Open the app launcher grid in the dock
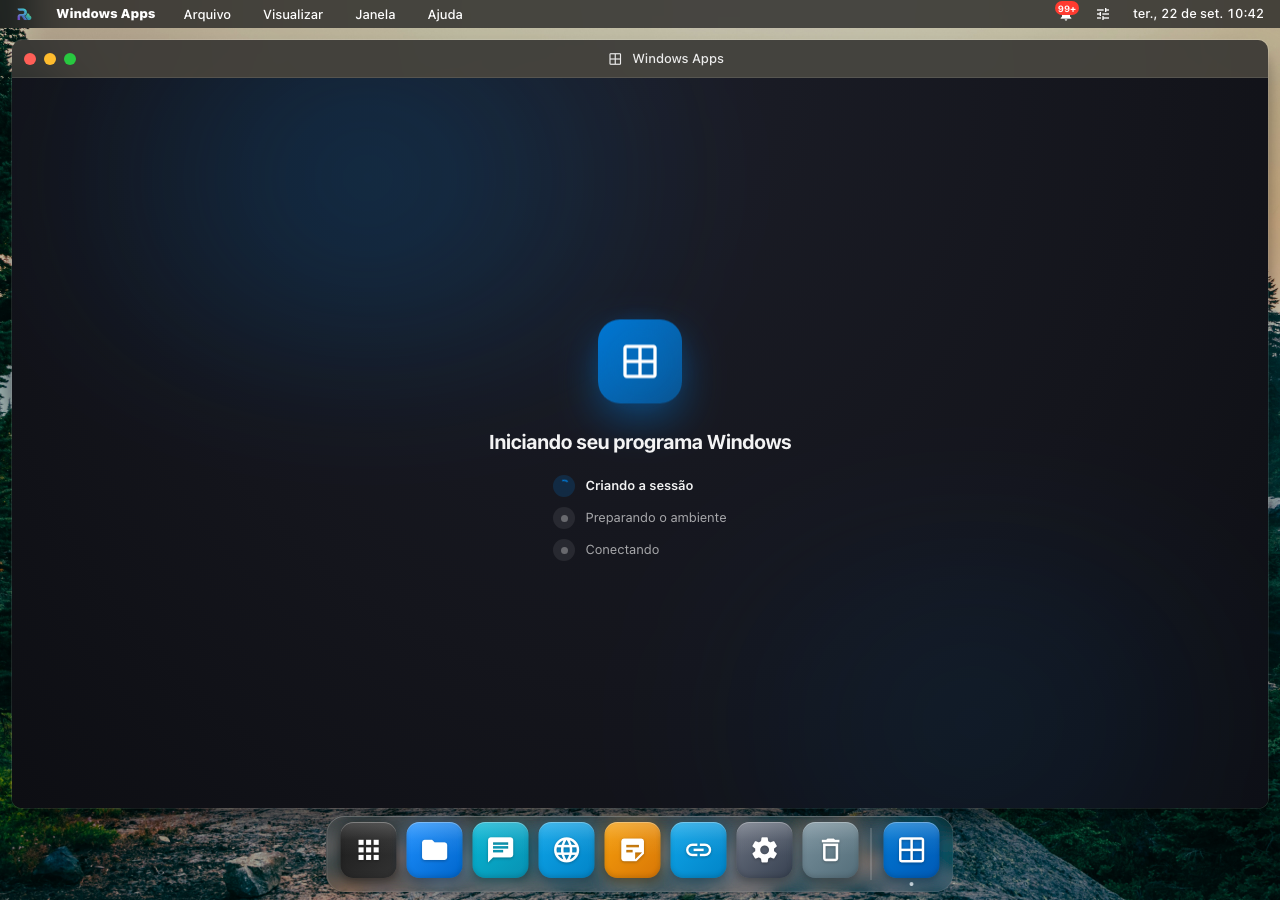Image resolution: width=1280 pixels, height=900 pixels. click(369, 850)
